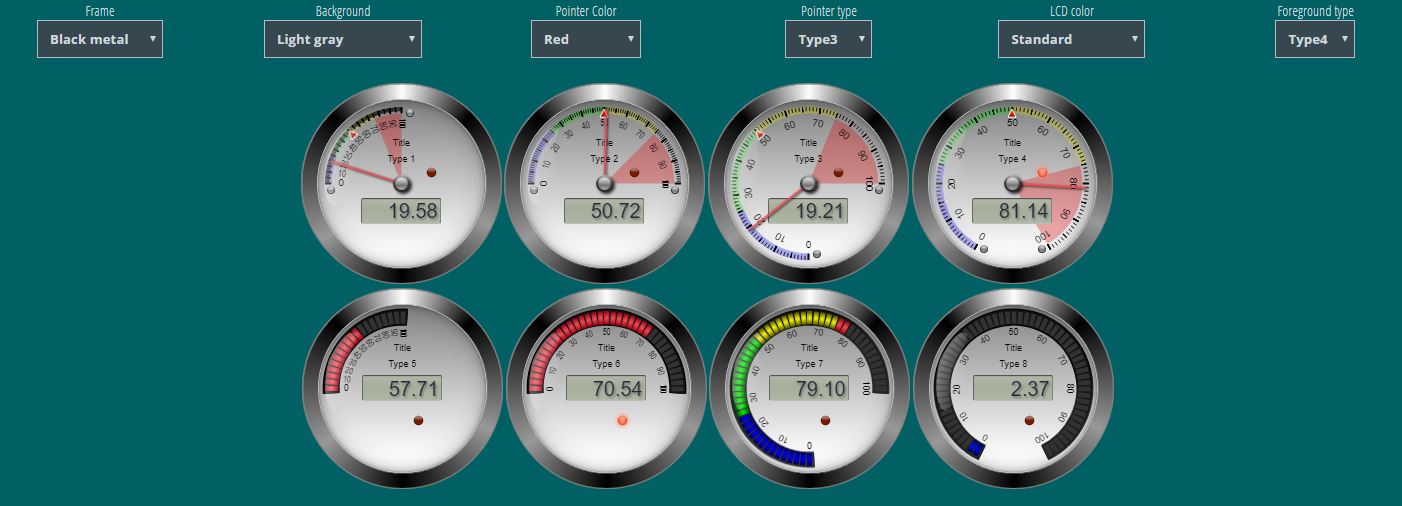Screen dimensions: 1402x506
Task: Click the Type 3 radial gauge
Action: tap(808, 184)
